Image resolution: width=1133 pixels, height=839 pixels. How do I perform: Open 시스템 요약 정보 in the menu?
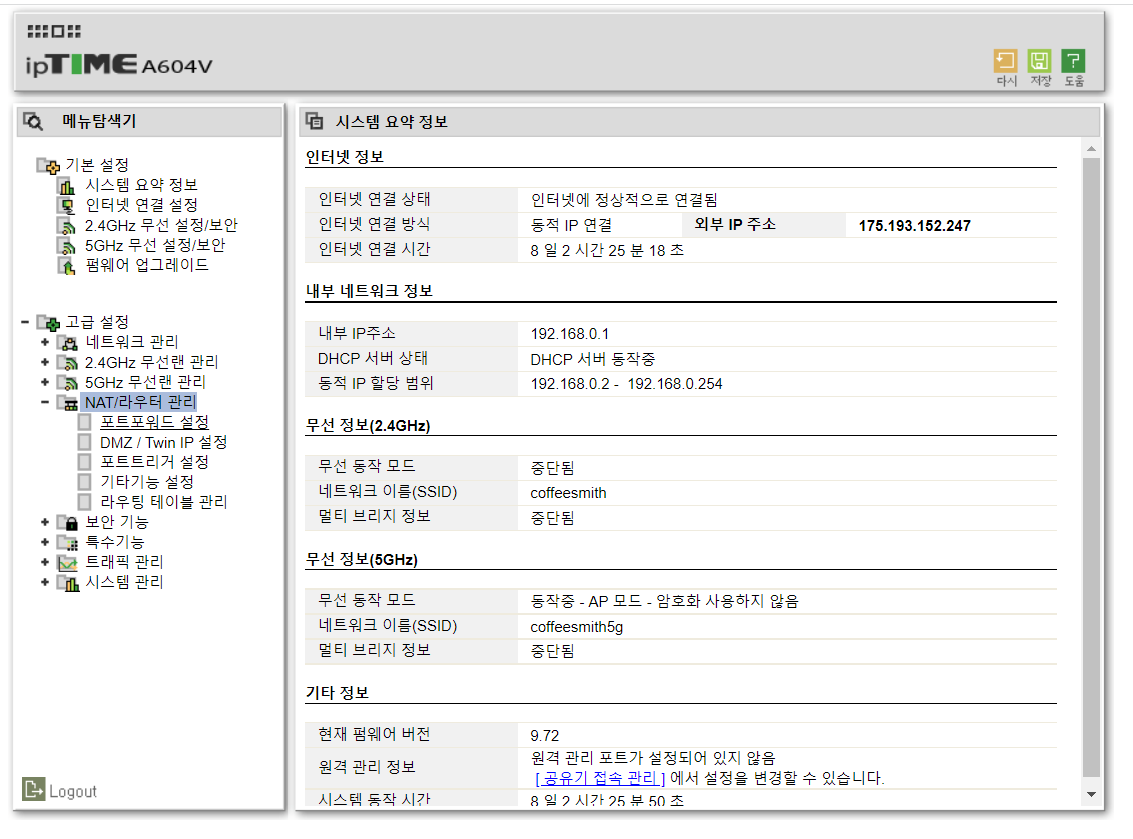pyautogui.click(x=141, y=185)
